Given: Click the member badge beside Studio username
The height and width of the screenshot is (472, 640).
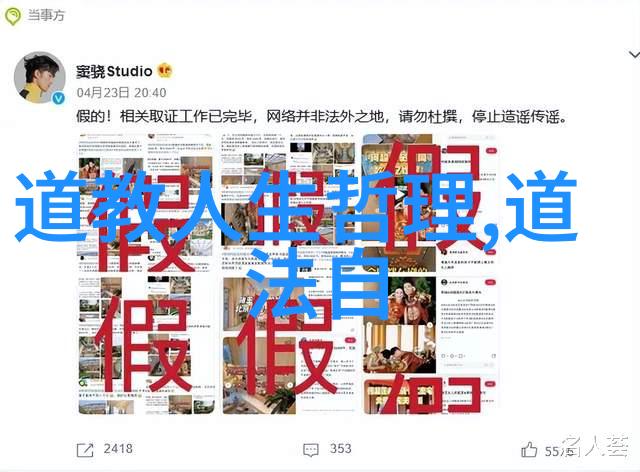Looking at the screenshot, I should click(165, 71).
